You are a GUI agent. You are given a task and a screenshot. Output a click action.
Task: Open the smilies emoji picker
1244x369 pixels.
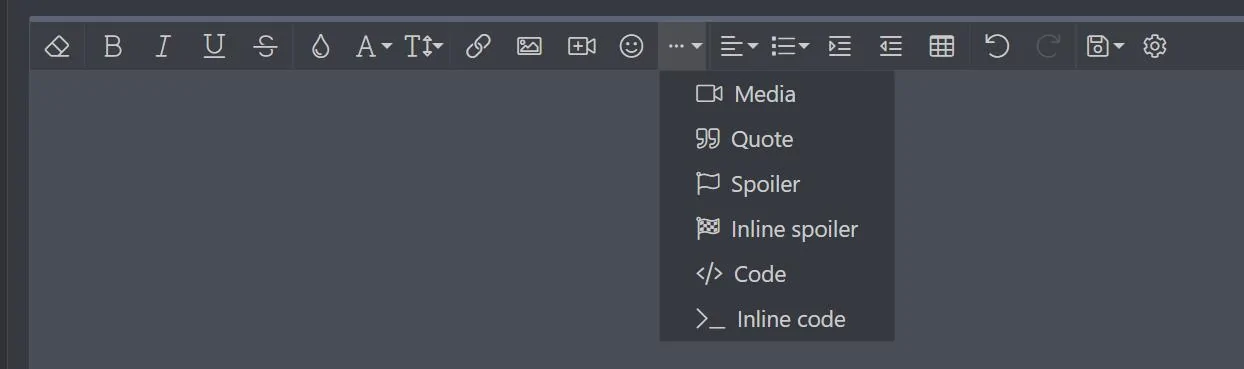(631, 46)
